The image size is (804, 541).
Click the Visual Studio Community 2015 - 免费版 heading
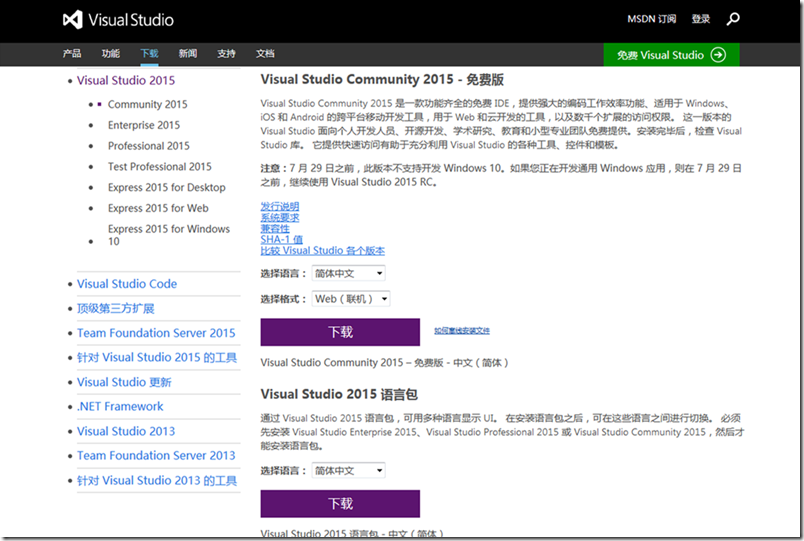coord(382,79)
